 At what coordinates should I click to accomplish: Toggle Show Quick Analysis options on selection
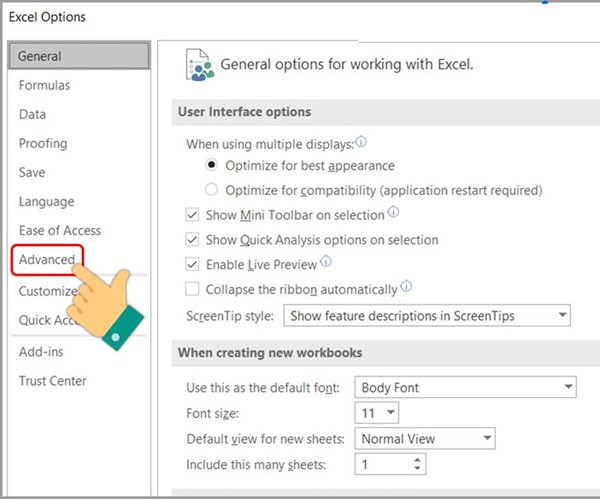coord(192,240)
